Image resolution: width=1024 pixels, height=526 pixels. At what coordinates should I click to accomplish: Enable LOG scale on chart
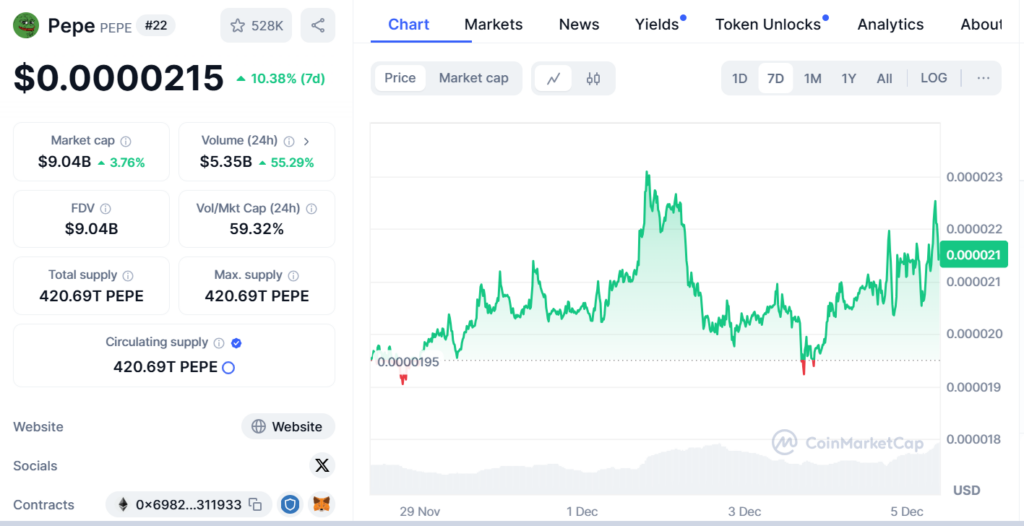pyautogui.click(x=933, y=78)
